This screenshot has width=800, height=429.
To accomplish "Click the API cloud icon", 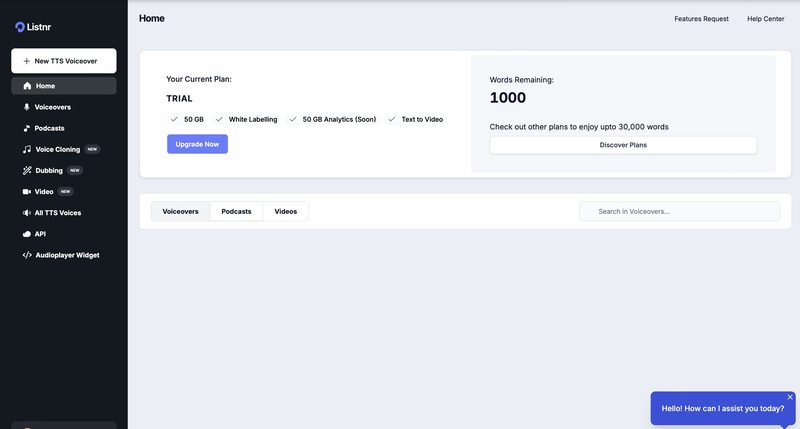I will [x=27, y=234].
